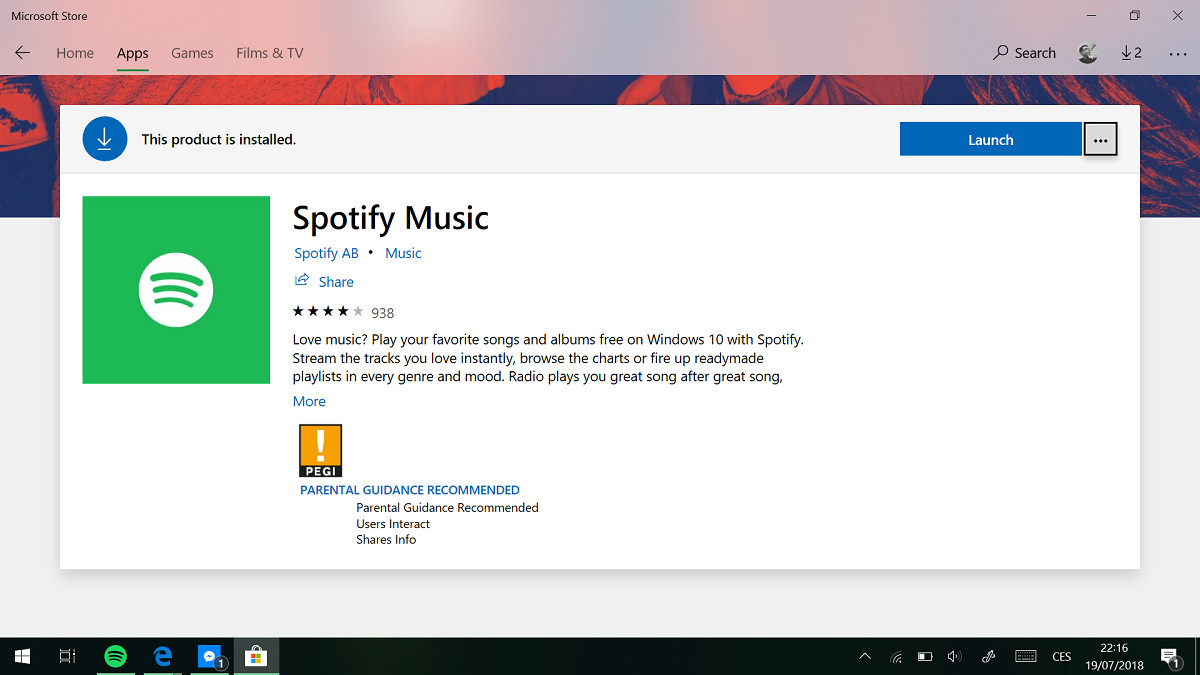The width and height of the screenshot is (1200, 675).
Task: Click the 'Shares Info' text
Action: 386,540
